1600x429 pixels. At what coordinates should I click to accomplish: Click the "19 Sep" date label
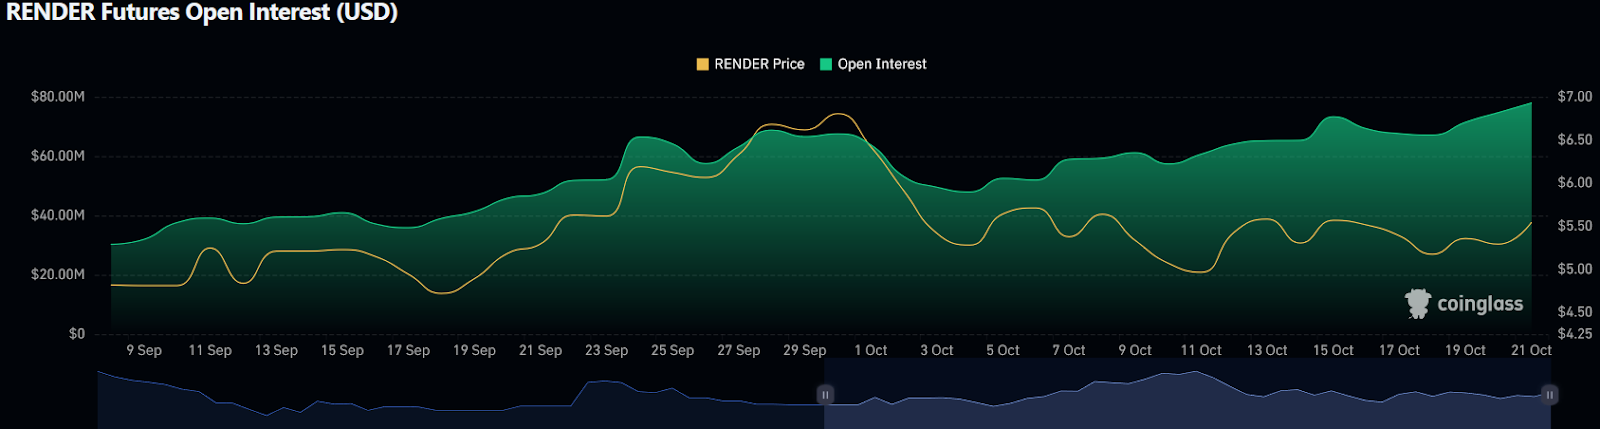(x=474, y=350)
